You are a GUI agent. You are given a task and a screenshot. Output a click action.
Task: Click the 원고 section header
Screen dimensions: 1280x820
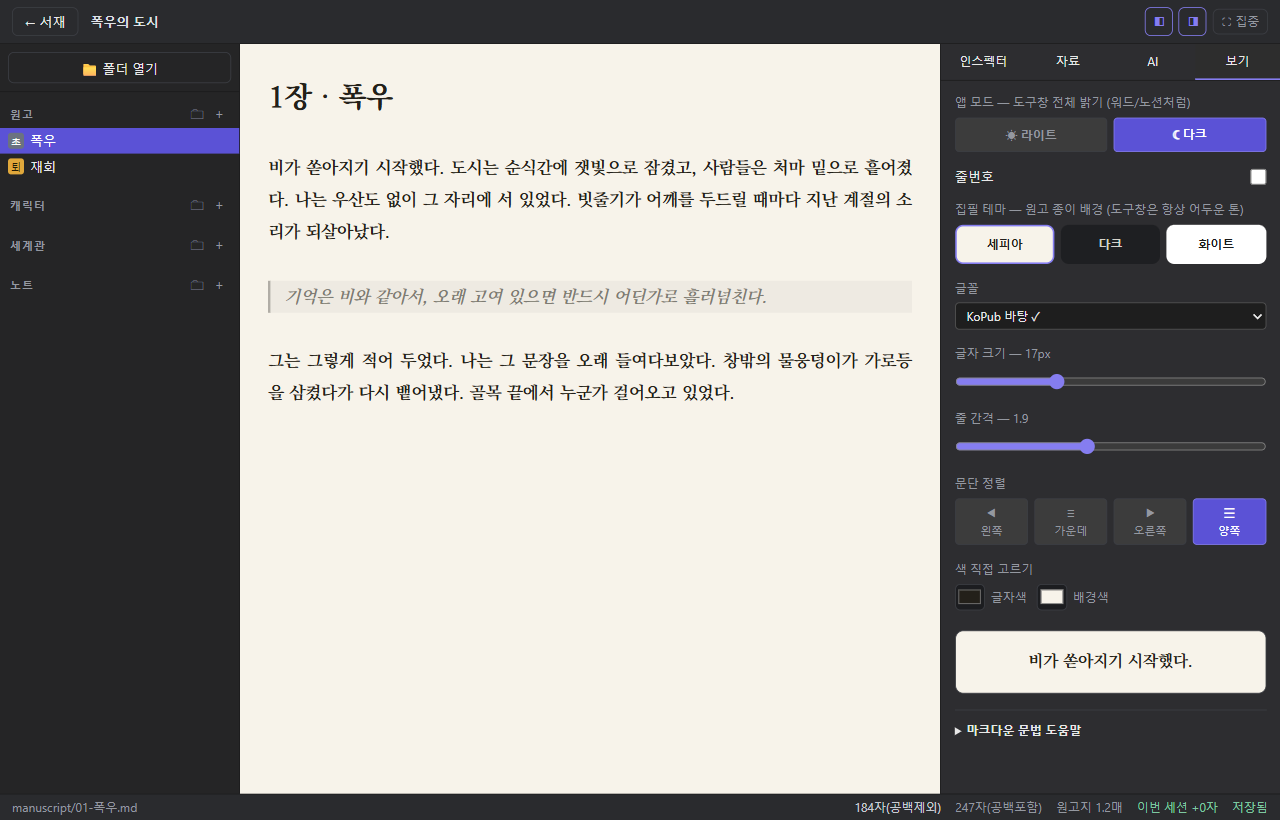tap(22, 114)
